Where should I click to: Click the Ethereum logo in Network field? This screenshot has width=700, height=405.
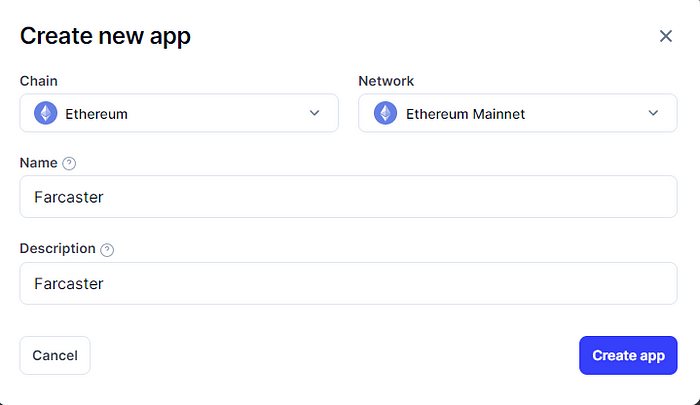point(385,113)
